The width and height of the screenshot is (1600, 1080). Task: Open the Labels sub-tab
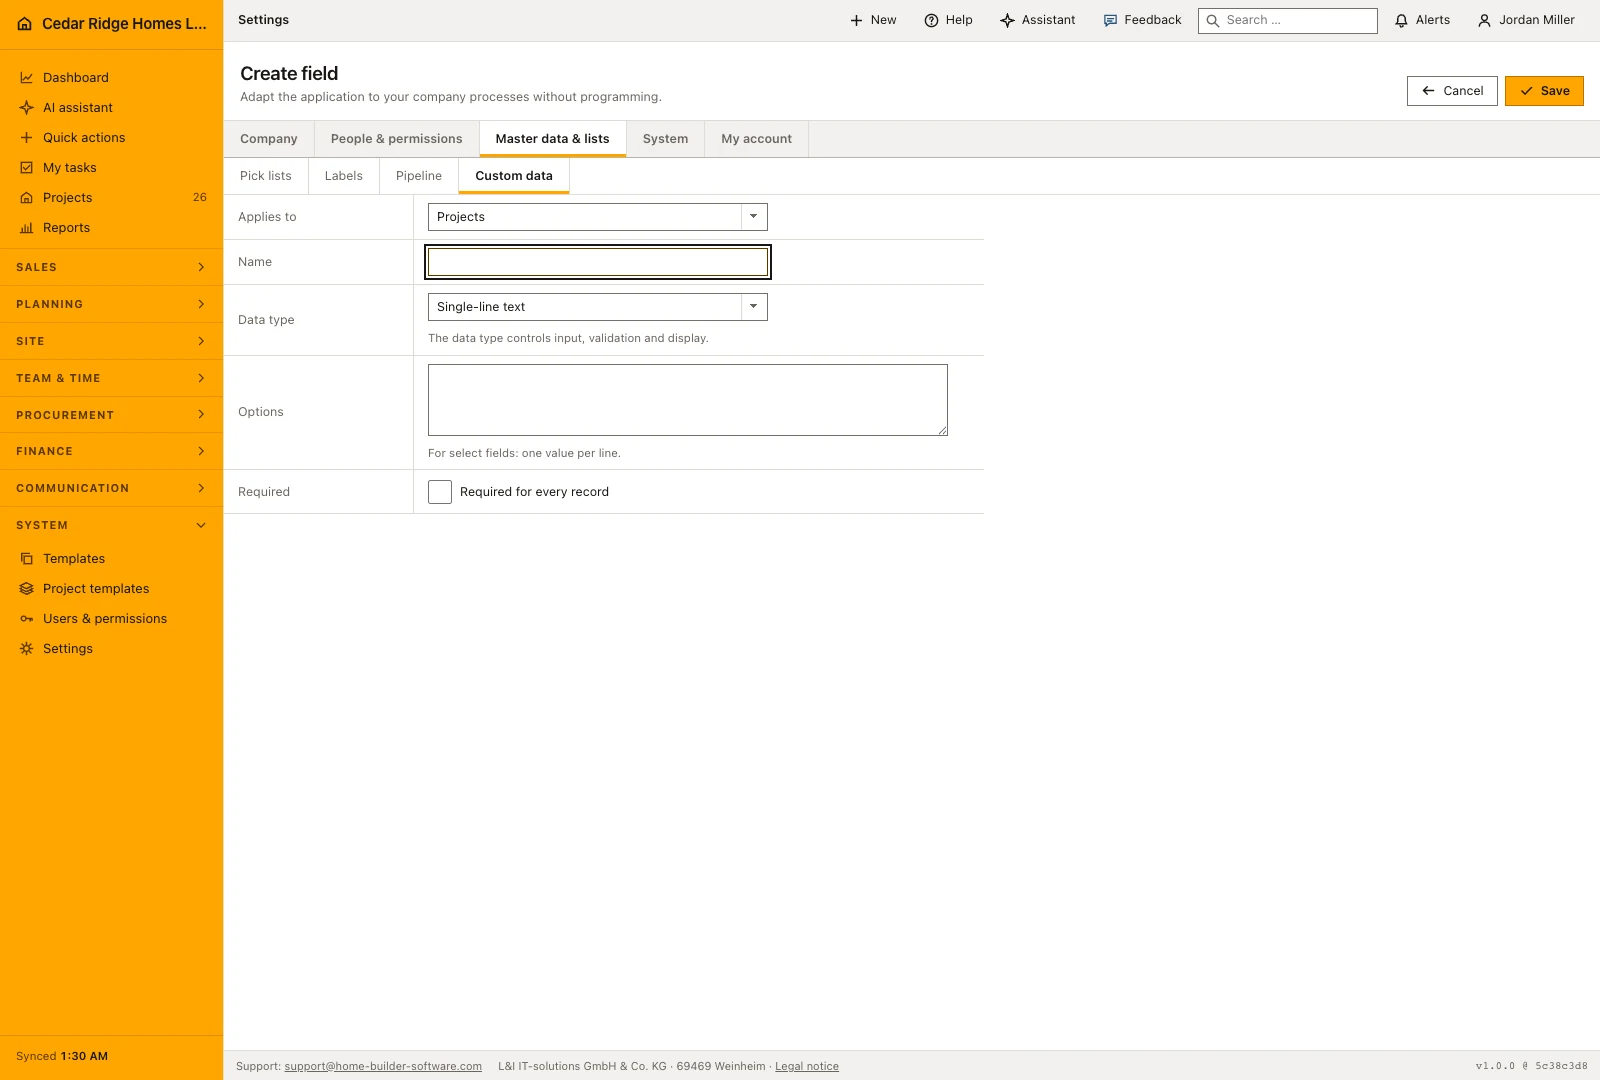pos(344,176)
